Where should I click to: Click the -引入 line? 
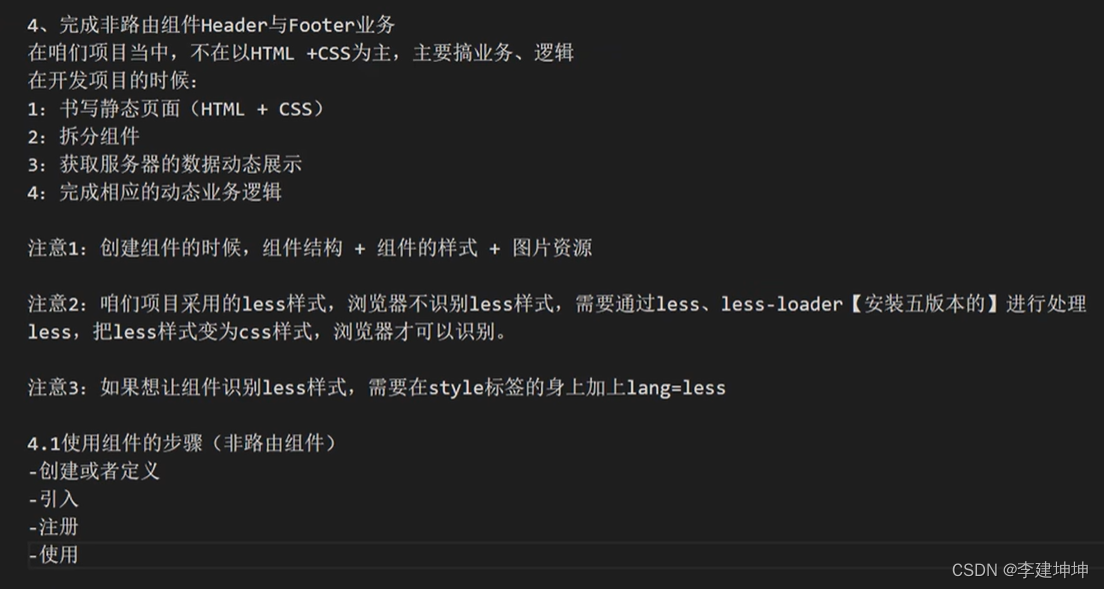53,498
